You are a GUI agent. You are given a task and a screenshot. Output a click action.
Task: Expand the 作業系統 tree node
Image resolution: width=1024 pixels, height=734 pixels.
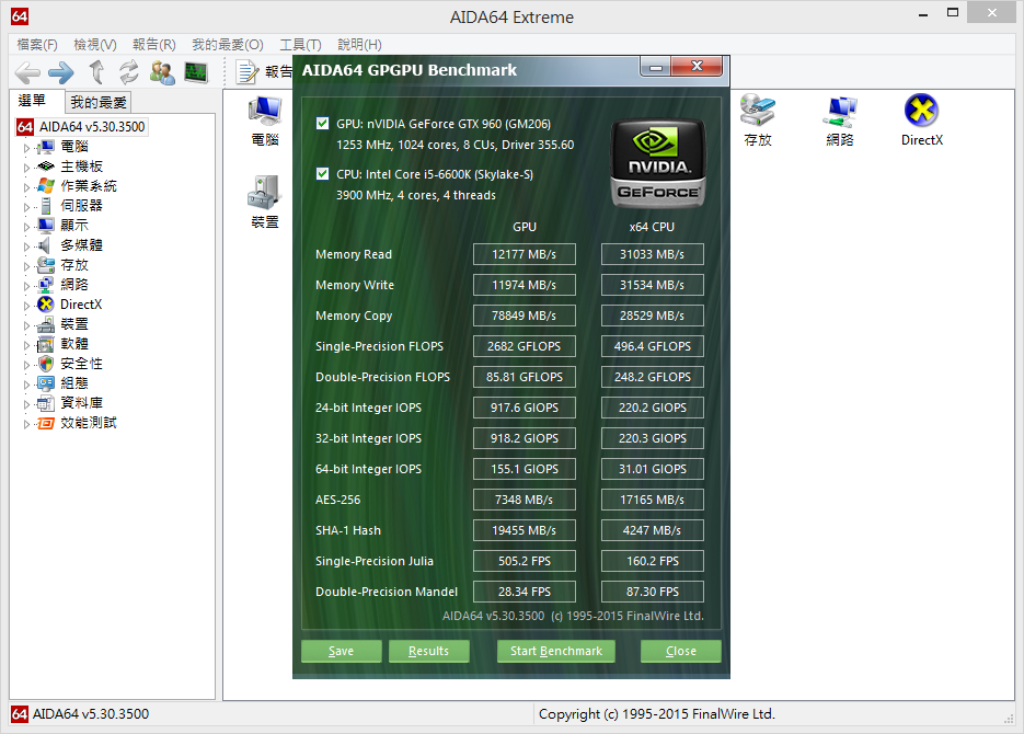tap(27, 187)
